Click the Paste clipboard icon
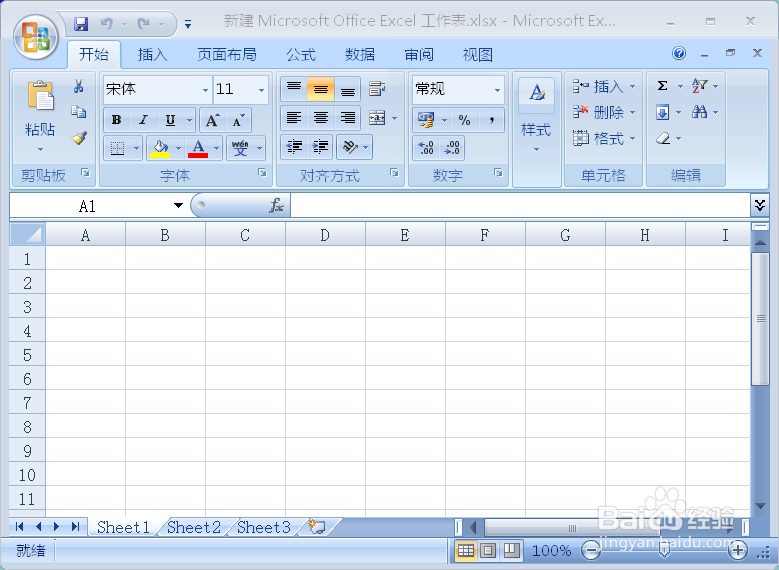The height and width of the screenshot is (570, 779). point(40,95)
